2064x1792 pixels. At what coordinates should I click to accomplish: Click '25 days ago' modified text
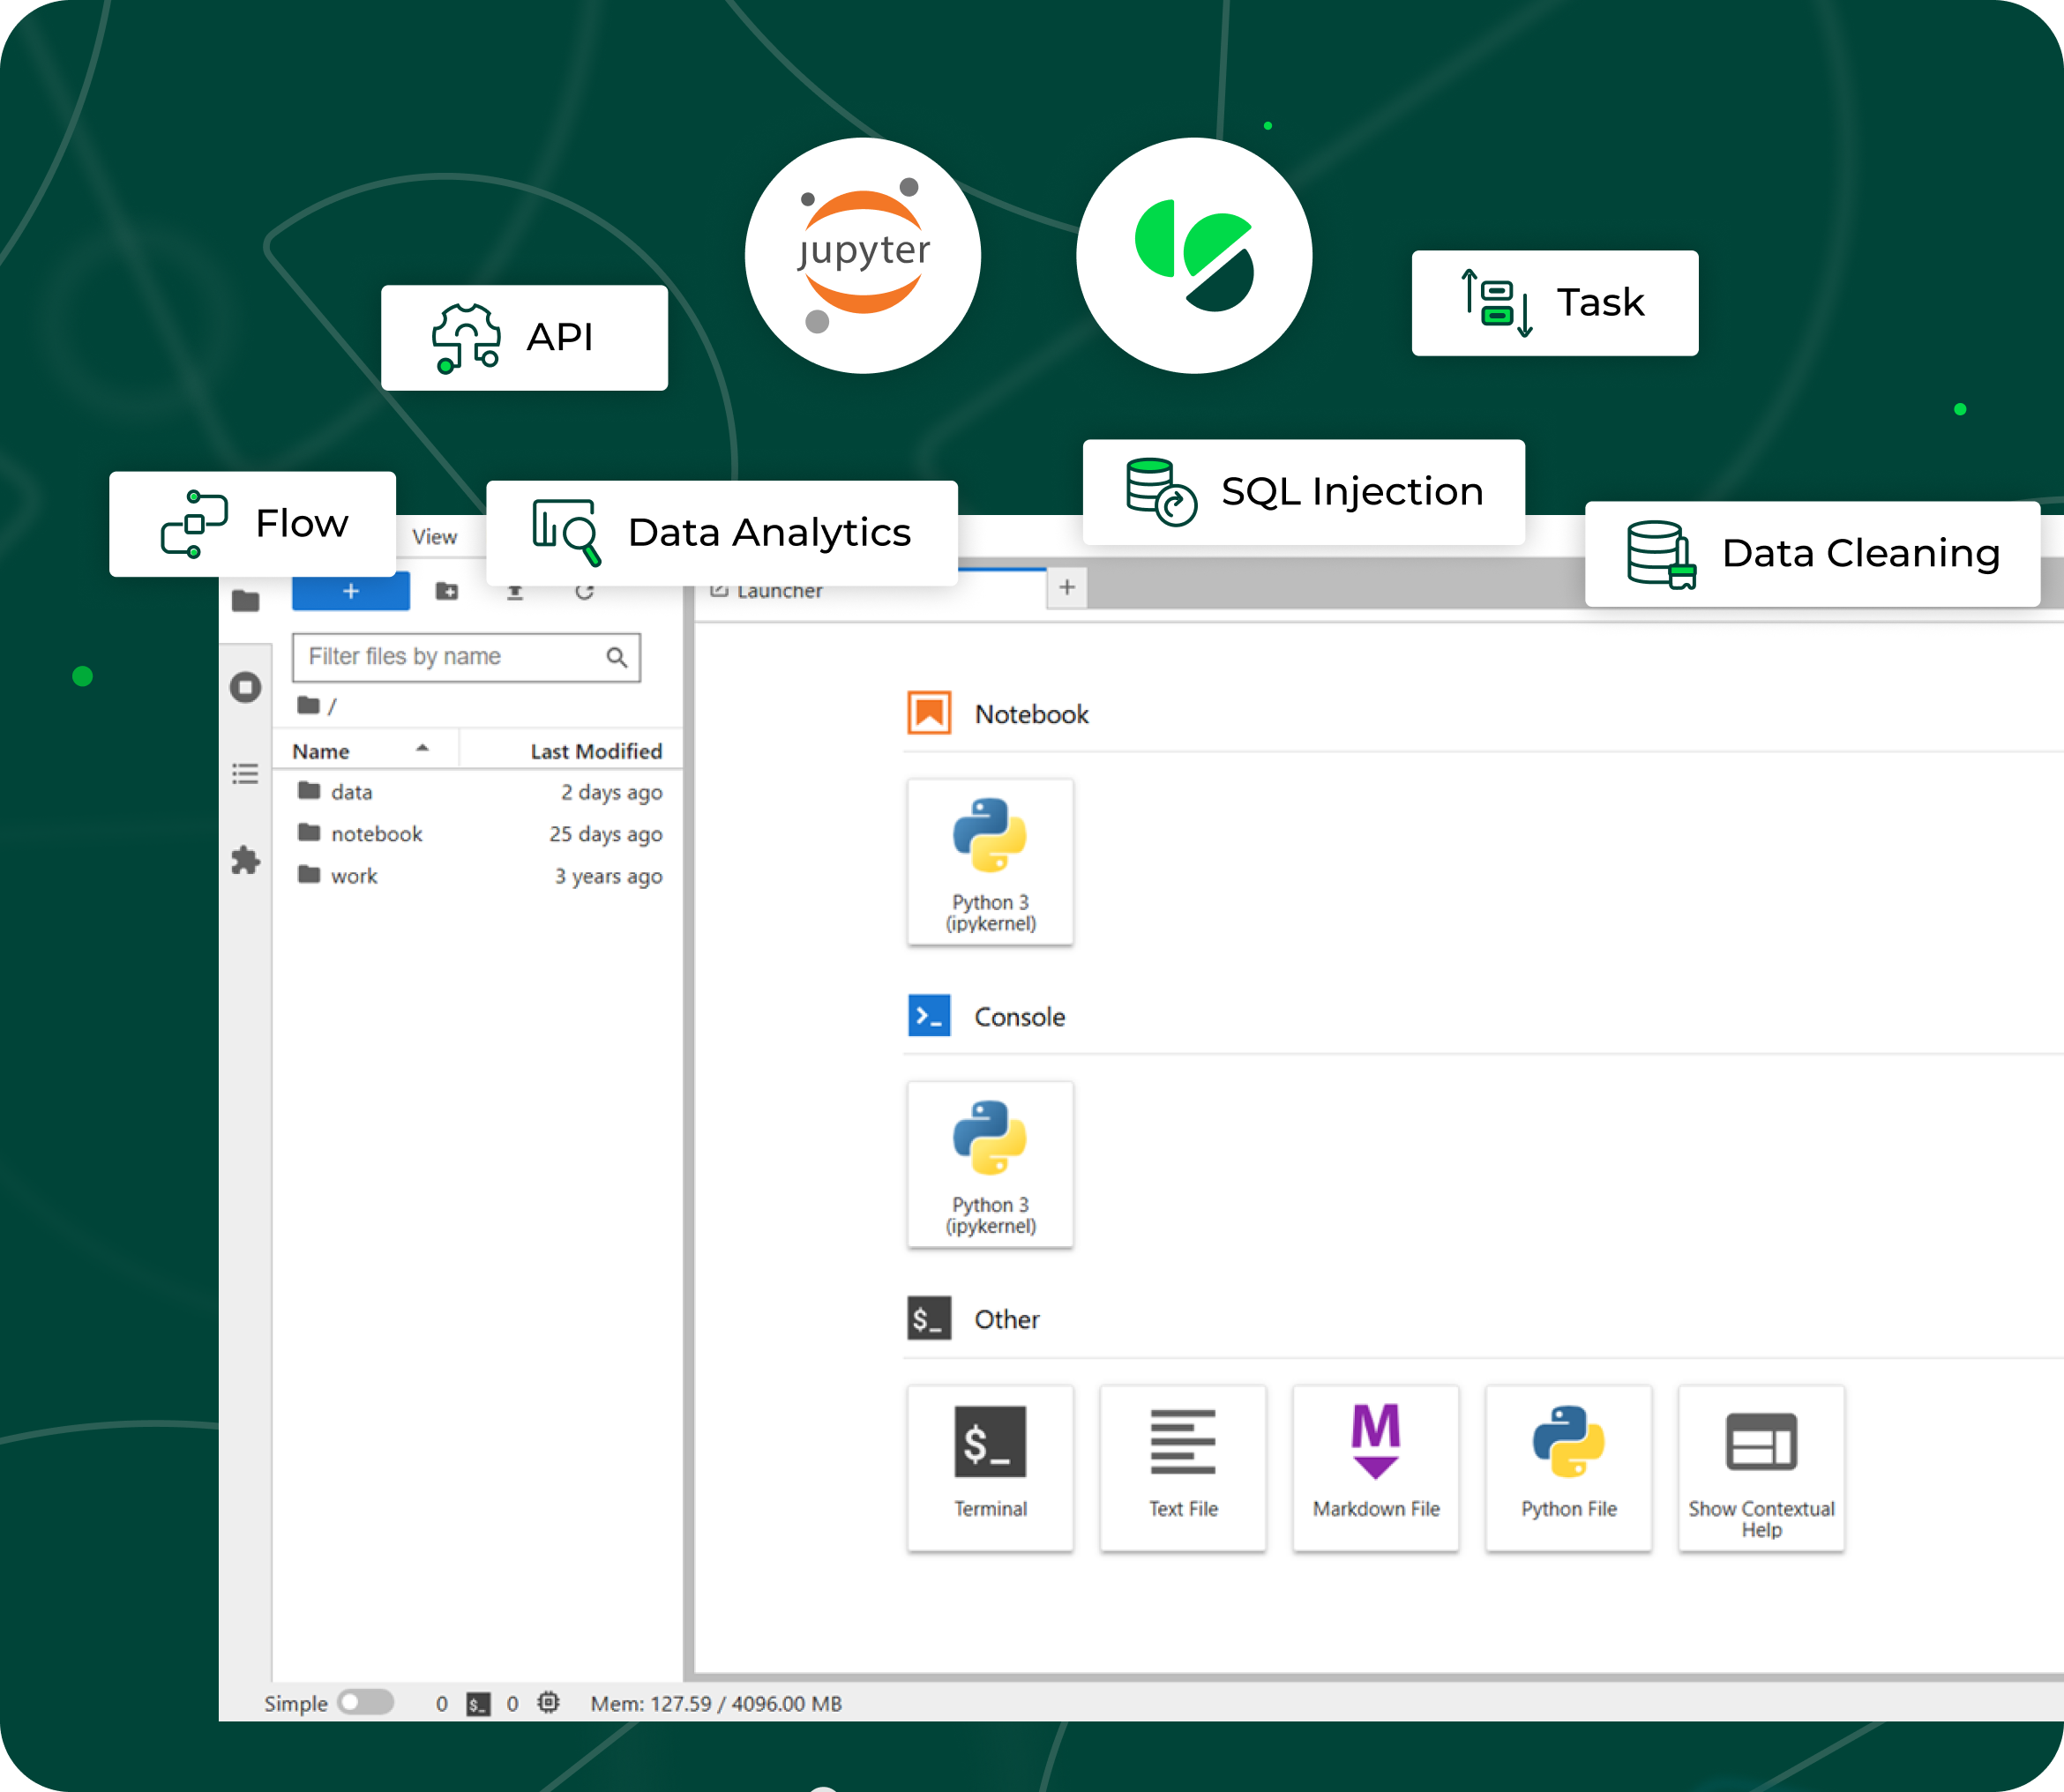[x=605, y=835]
